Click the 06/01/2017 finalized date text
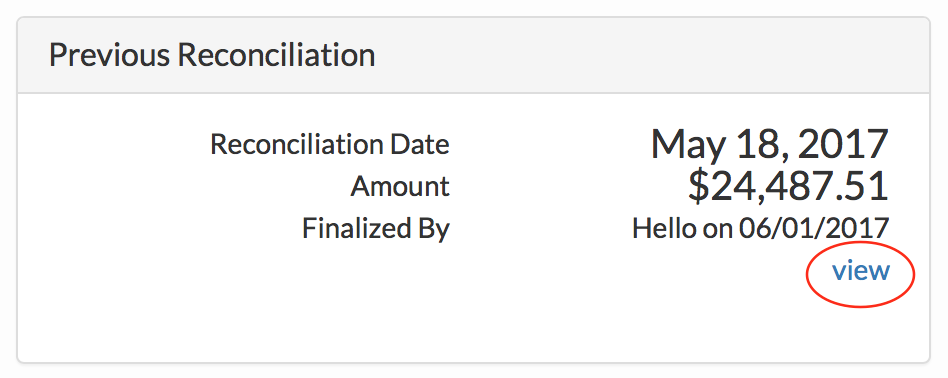The image size is (948, 378). pos(813,229)
